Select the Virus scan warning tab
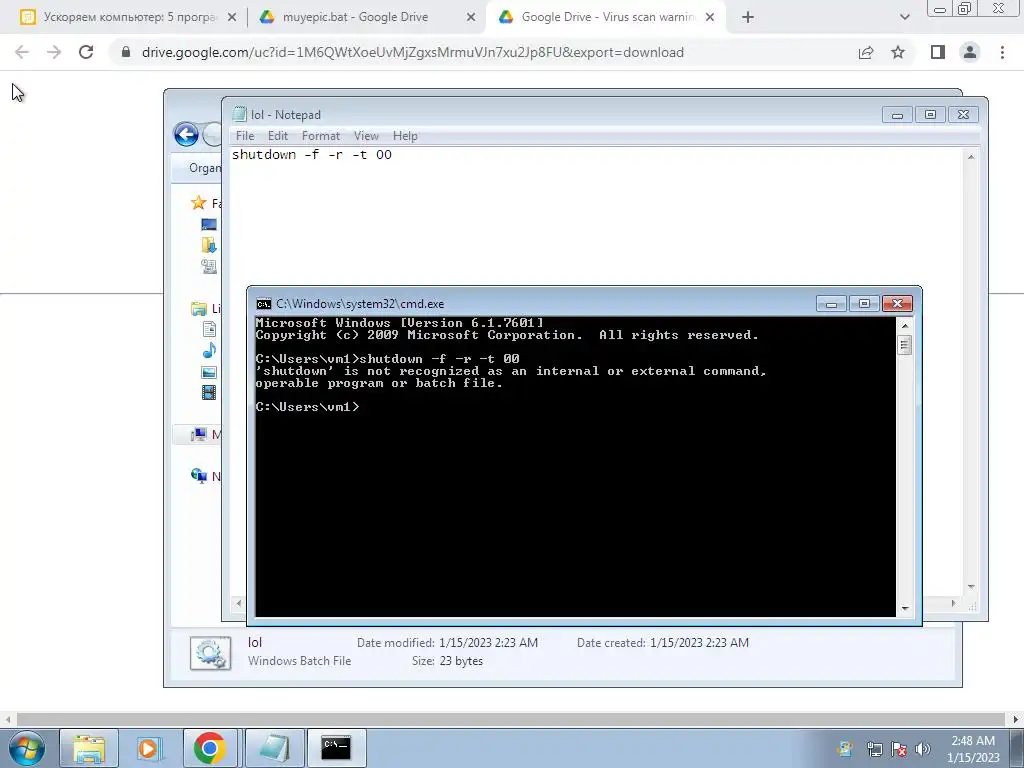This screenshot has height=768, width=1024. 607,18
